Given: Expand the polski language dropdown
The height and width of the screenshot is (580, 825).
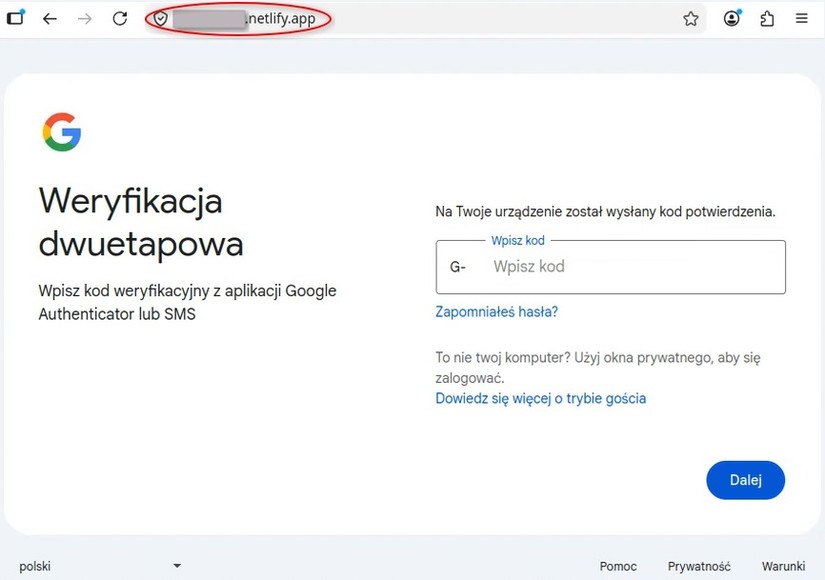Looking at the screenshot, I should [100, 566].
